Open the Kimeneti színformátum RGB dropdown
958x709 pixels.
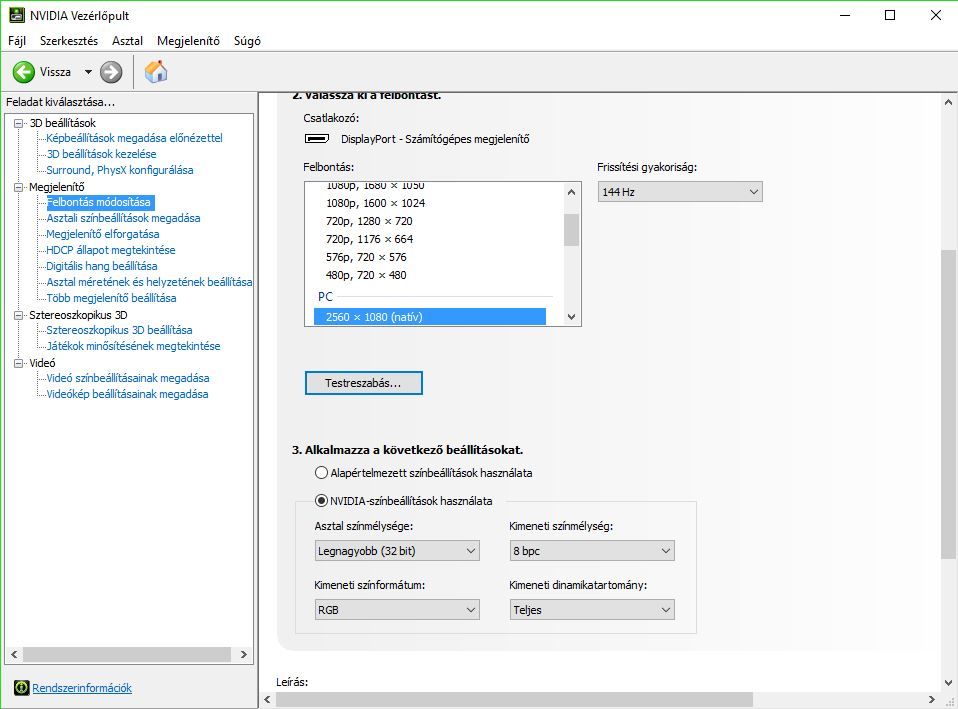397,610
